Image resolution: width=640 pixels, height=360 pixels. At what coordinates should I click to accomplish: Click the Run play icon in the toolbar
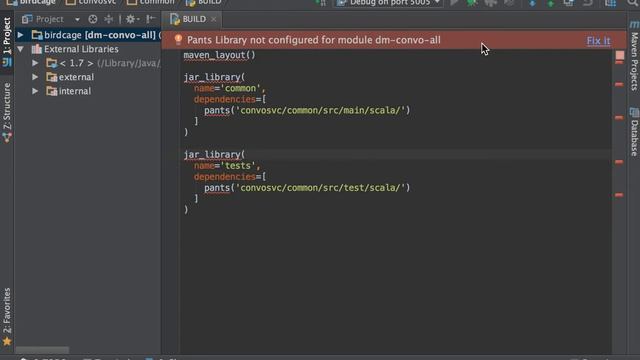tap(454, 2)
